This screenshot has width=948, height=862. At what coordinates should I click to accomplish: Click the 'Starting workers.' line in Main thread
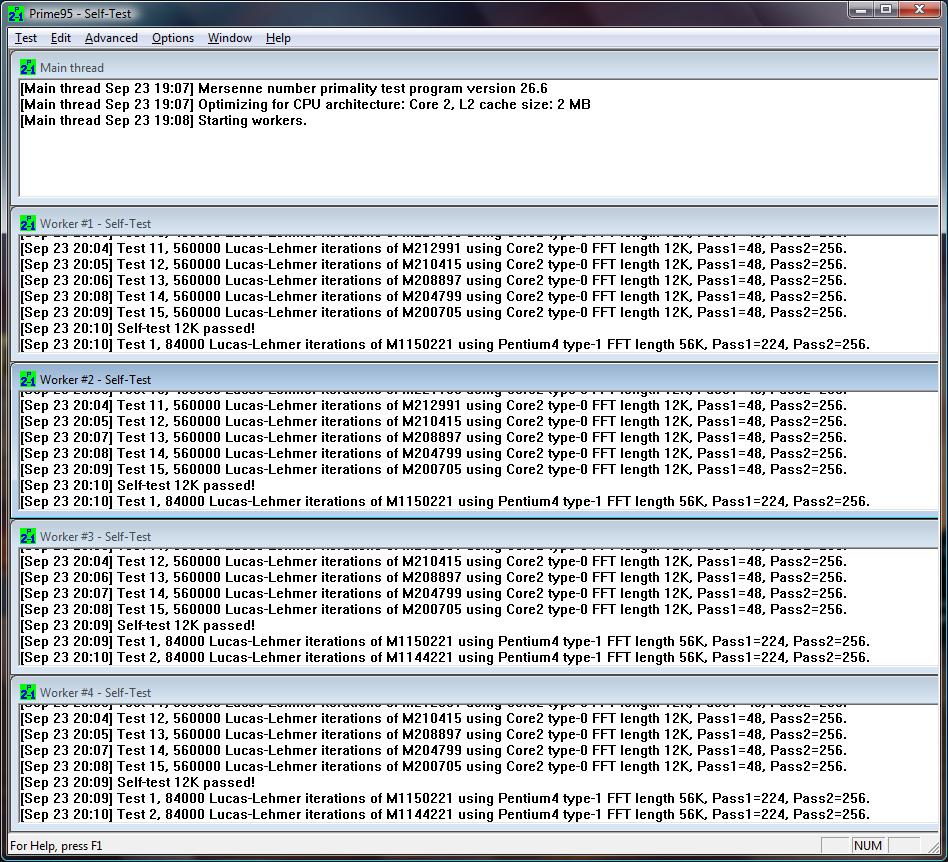point(164,120)
